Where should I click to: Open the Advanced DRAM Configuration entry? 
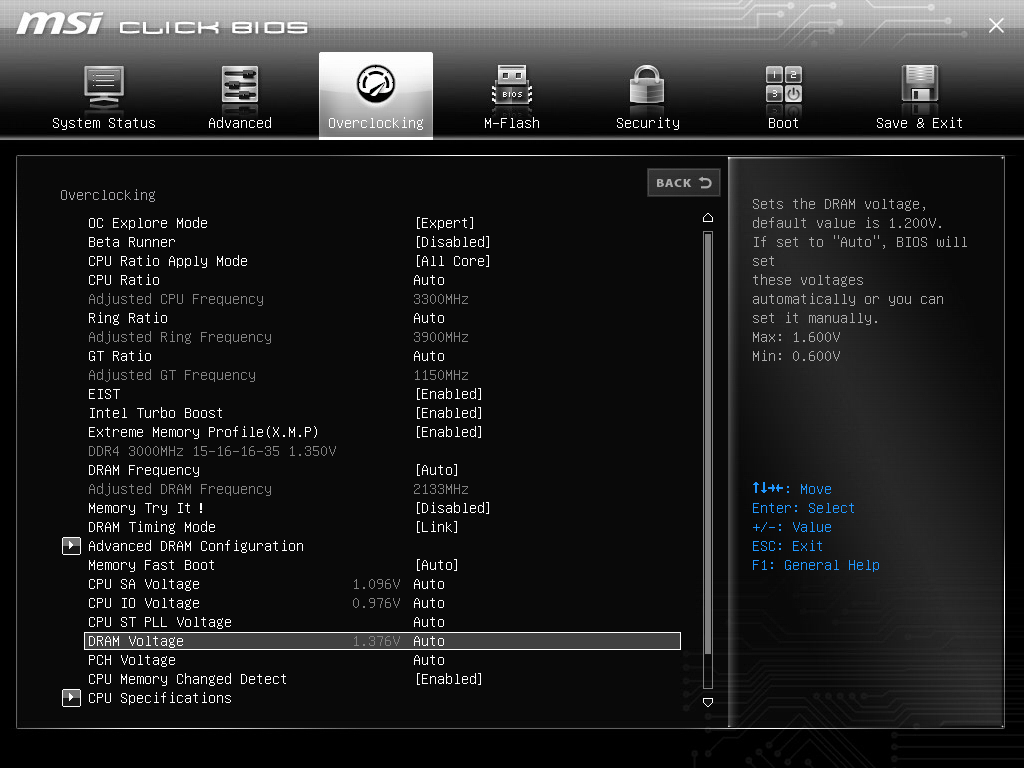coord(196,546)
